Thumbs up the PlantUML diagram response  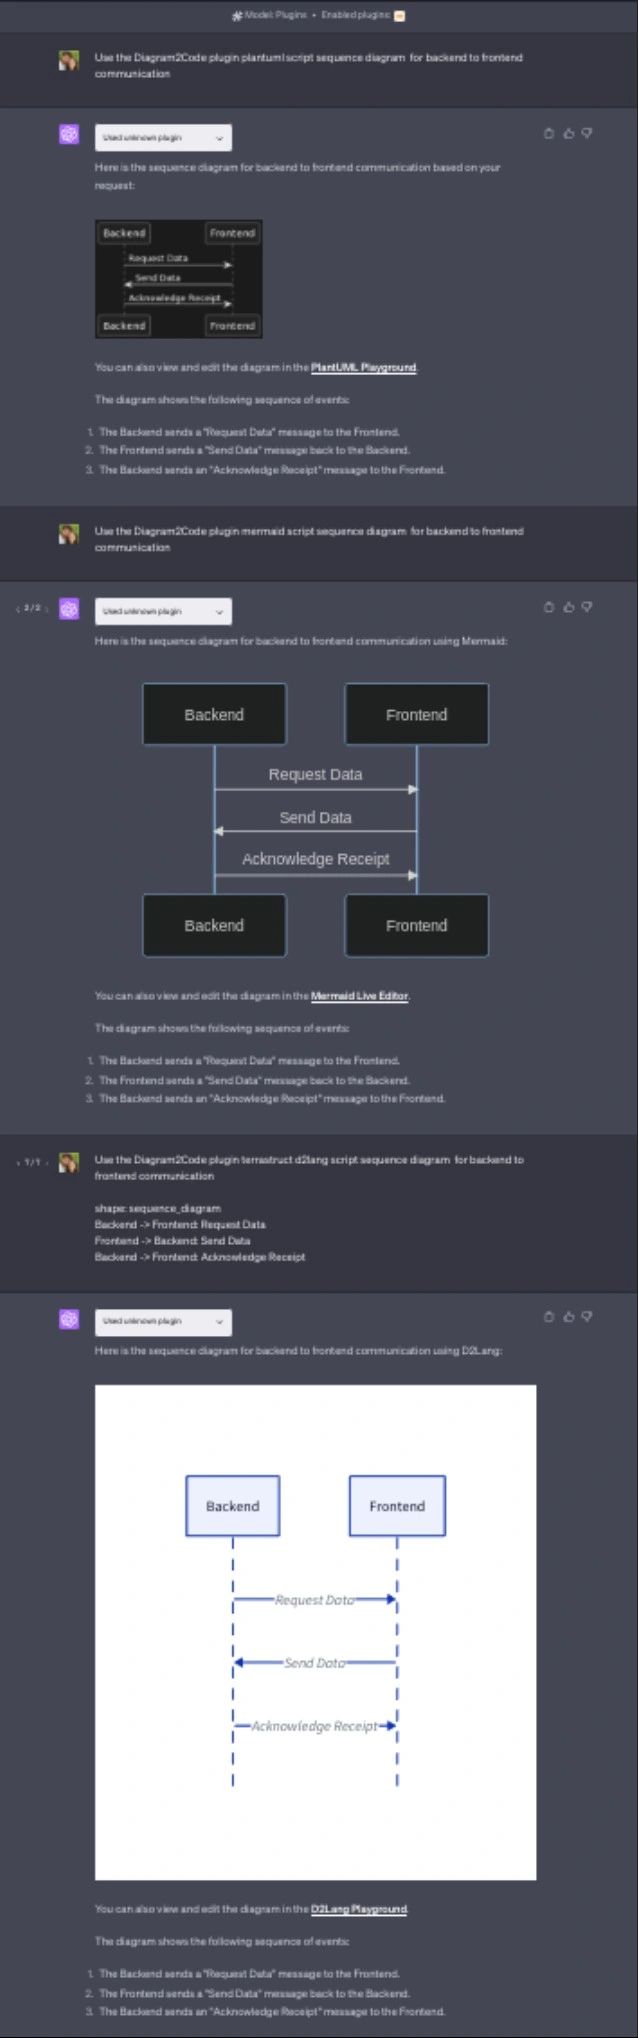[568, 134]
